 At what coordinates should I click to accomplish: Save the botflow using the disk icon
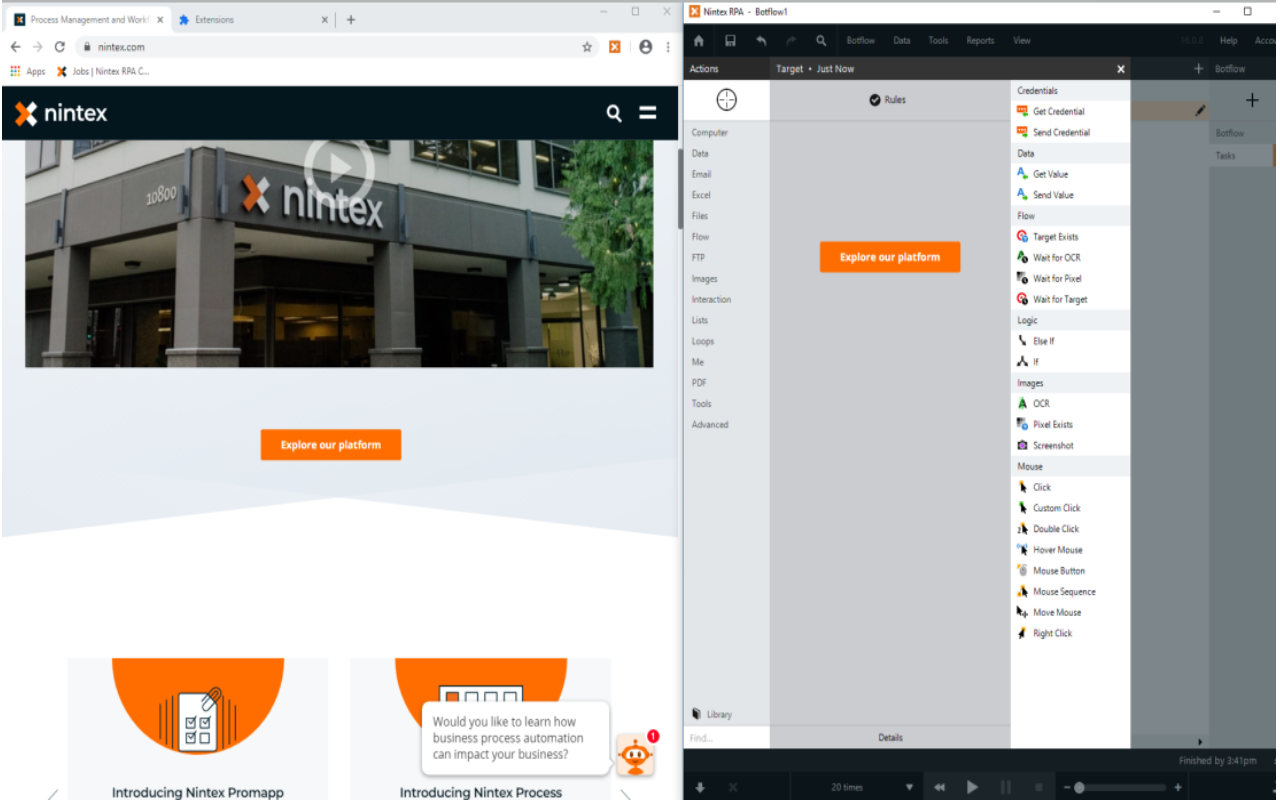[730, 40]
